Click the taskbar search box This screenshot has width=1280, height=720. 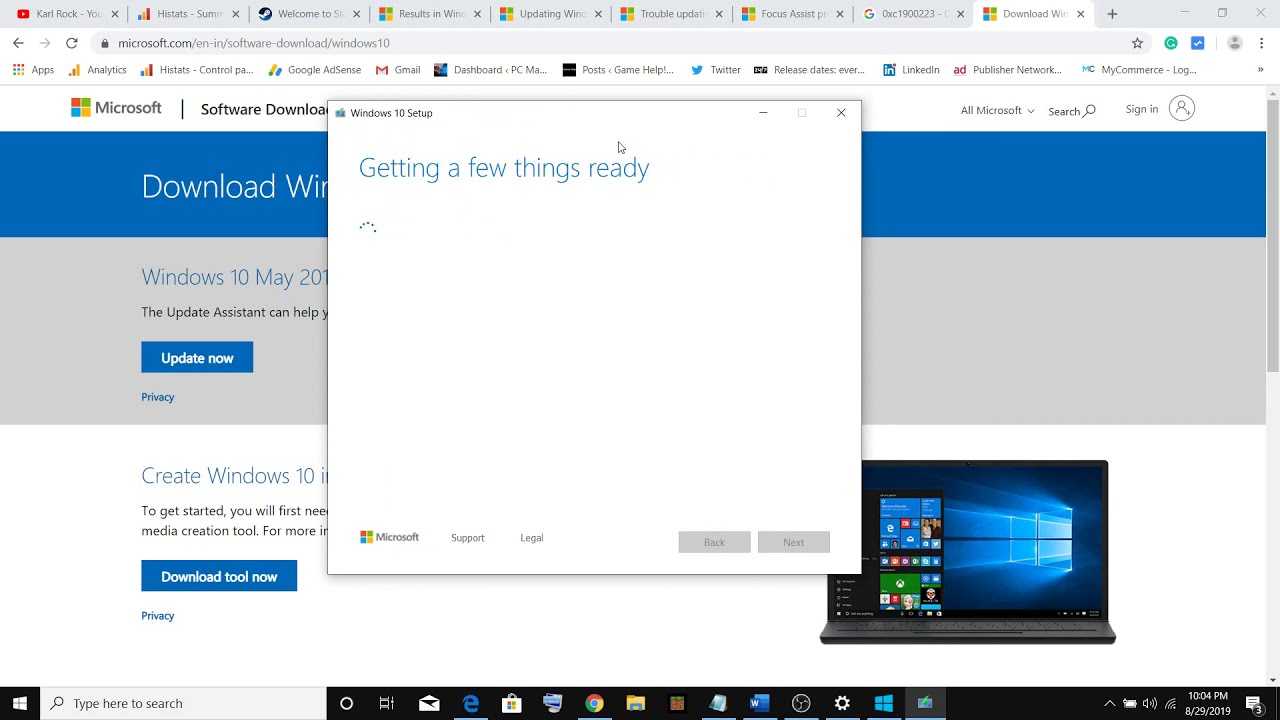point(183,703)
